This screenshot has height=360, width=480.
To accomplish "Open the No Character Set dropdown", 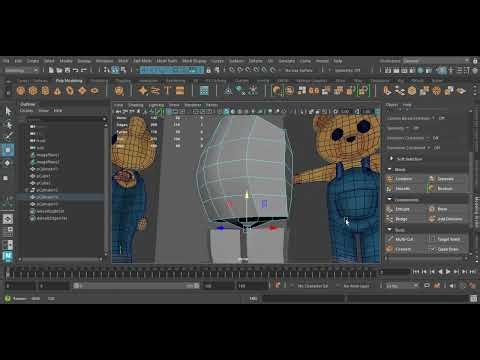I will [313, 286].
